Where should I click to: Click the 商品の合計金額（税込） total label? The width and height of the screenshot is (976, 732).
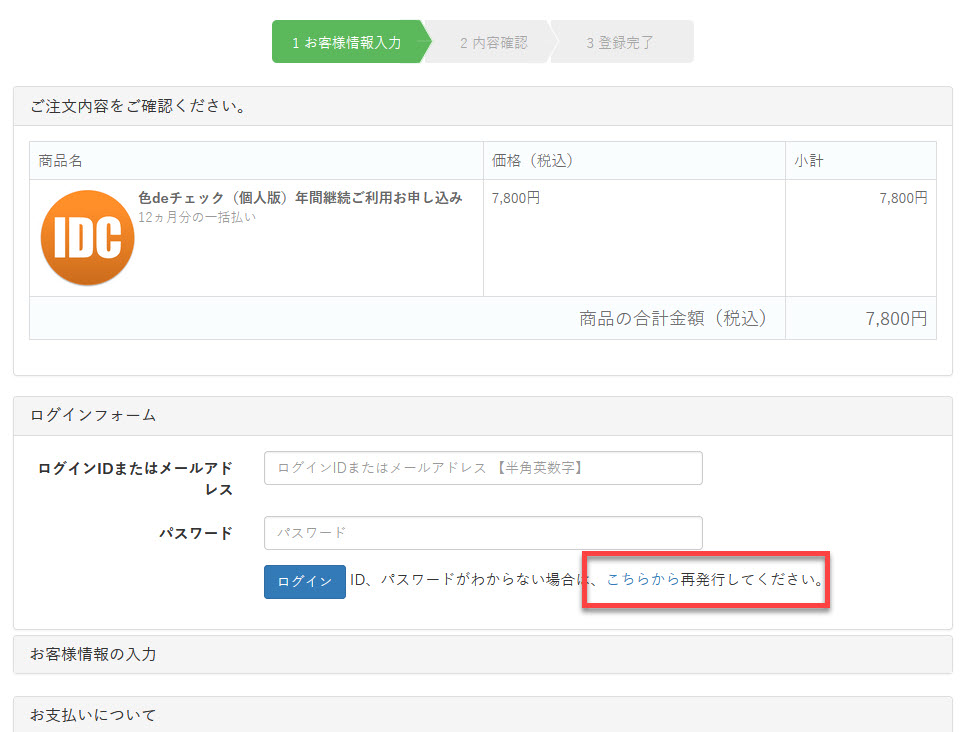673,318
